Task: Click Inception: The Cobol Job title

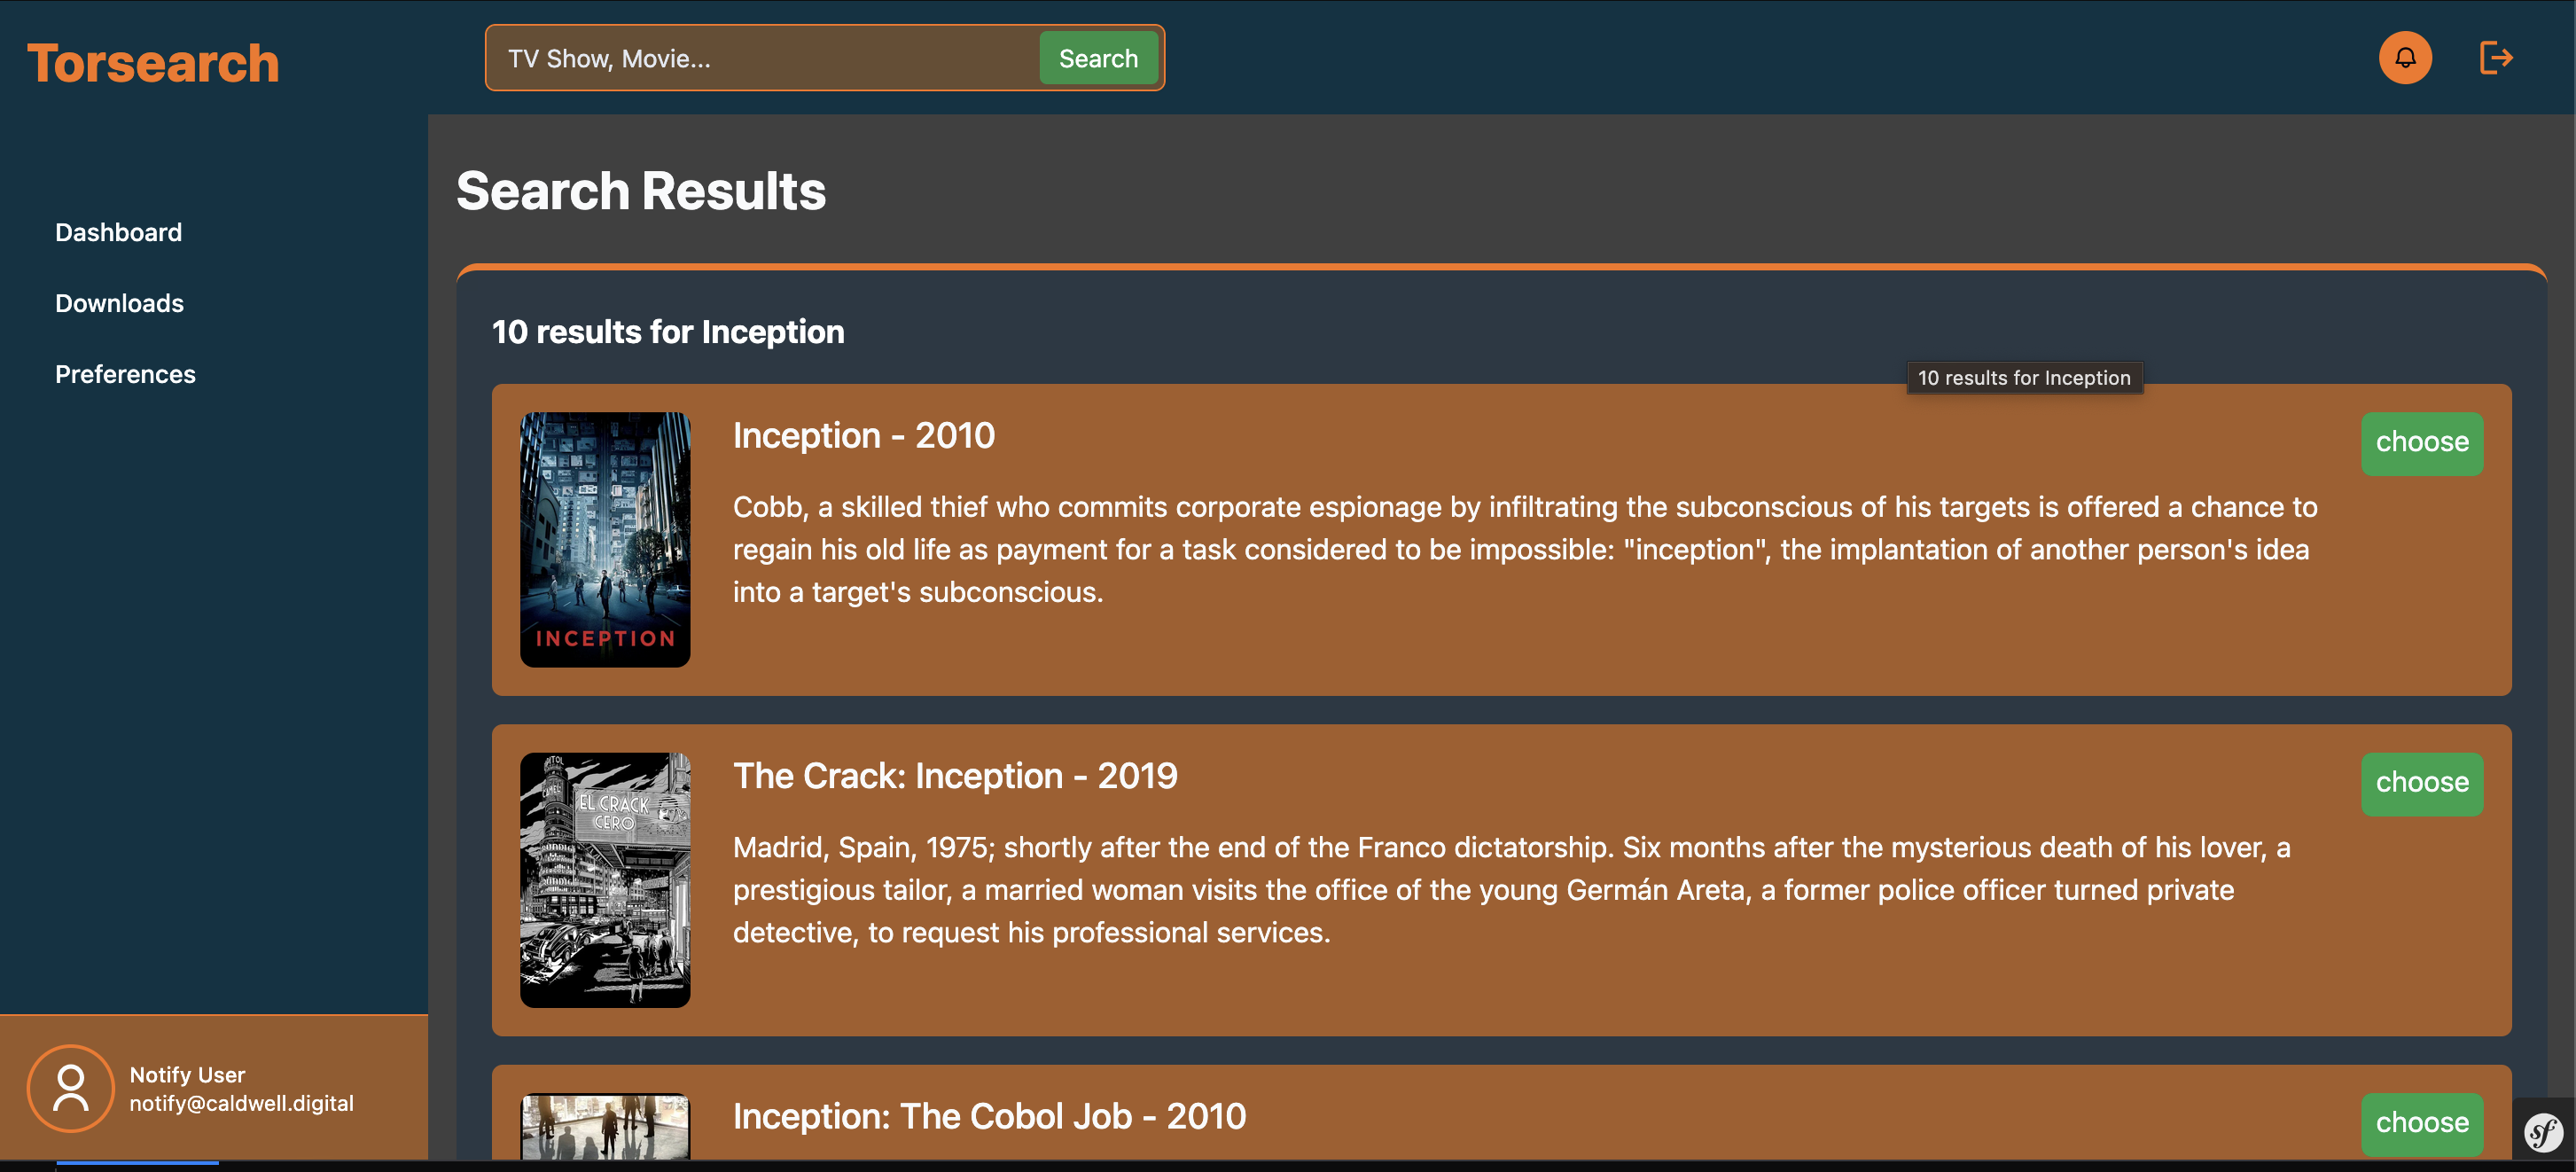Action: point(989,1117)
